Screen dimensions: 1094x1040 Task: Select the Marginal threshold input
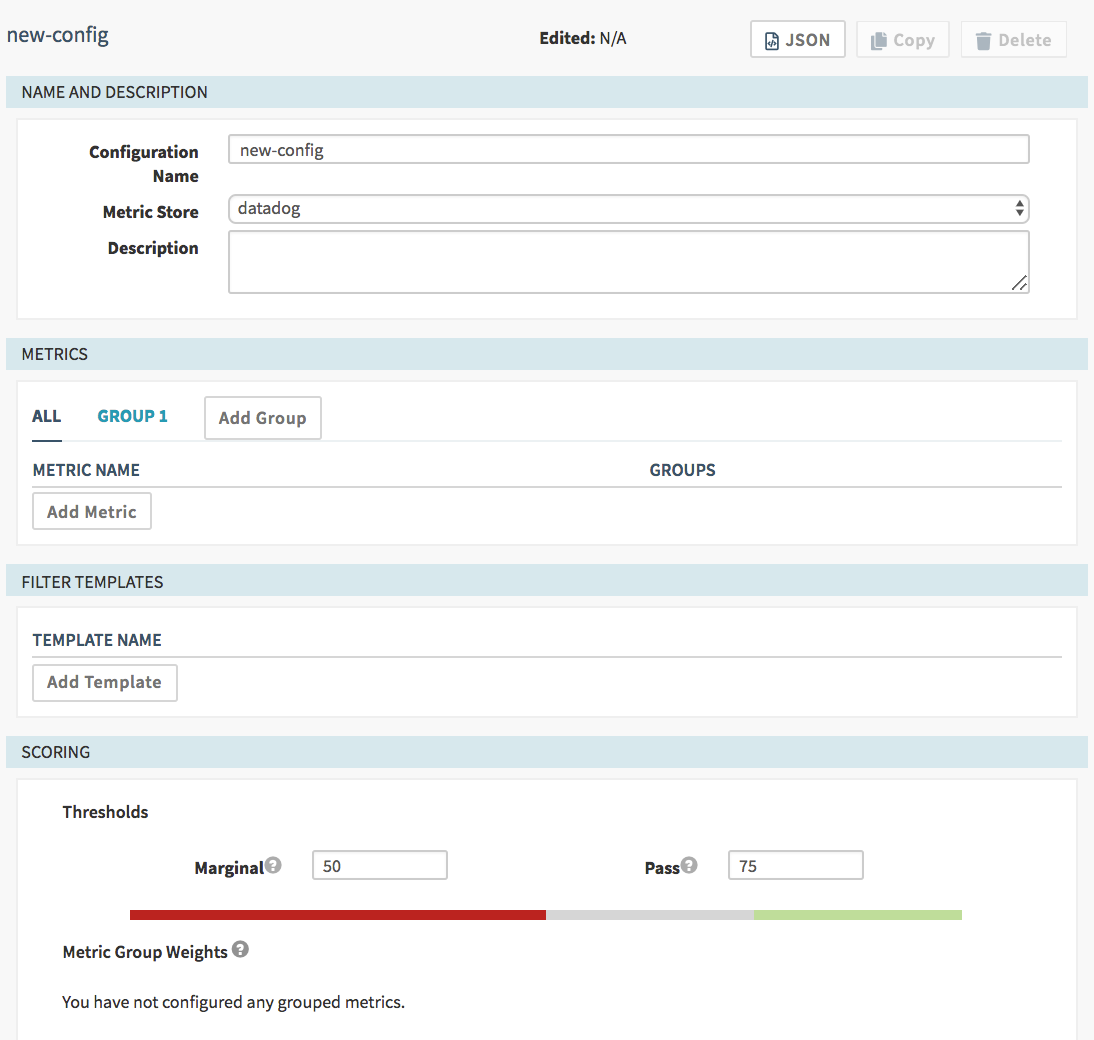(379, 866)
